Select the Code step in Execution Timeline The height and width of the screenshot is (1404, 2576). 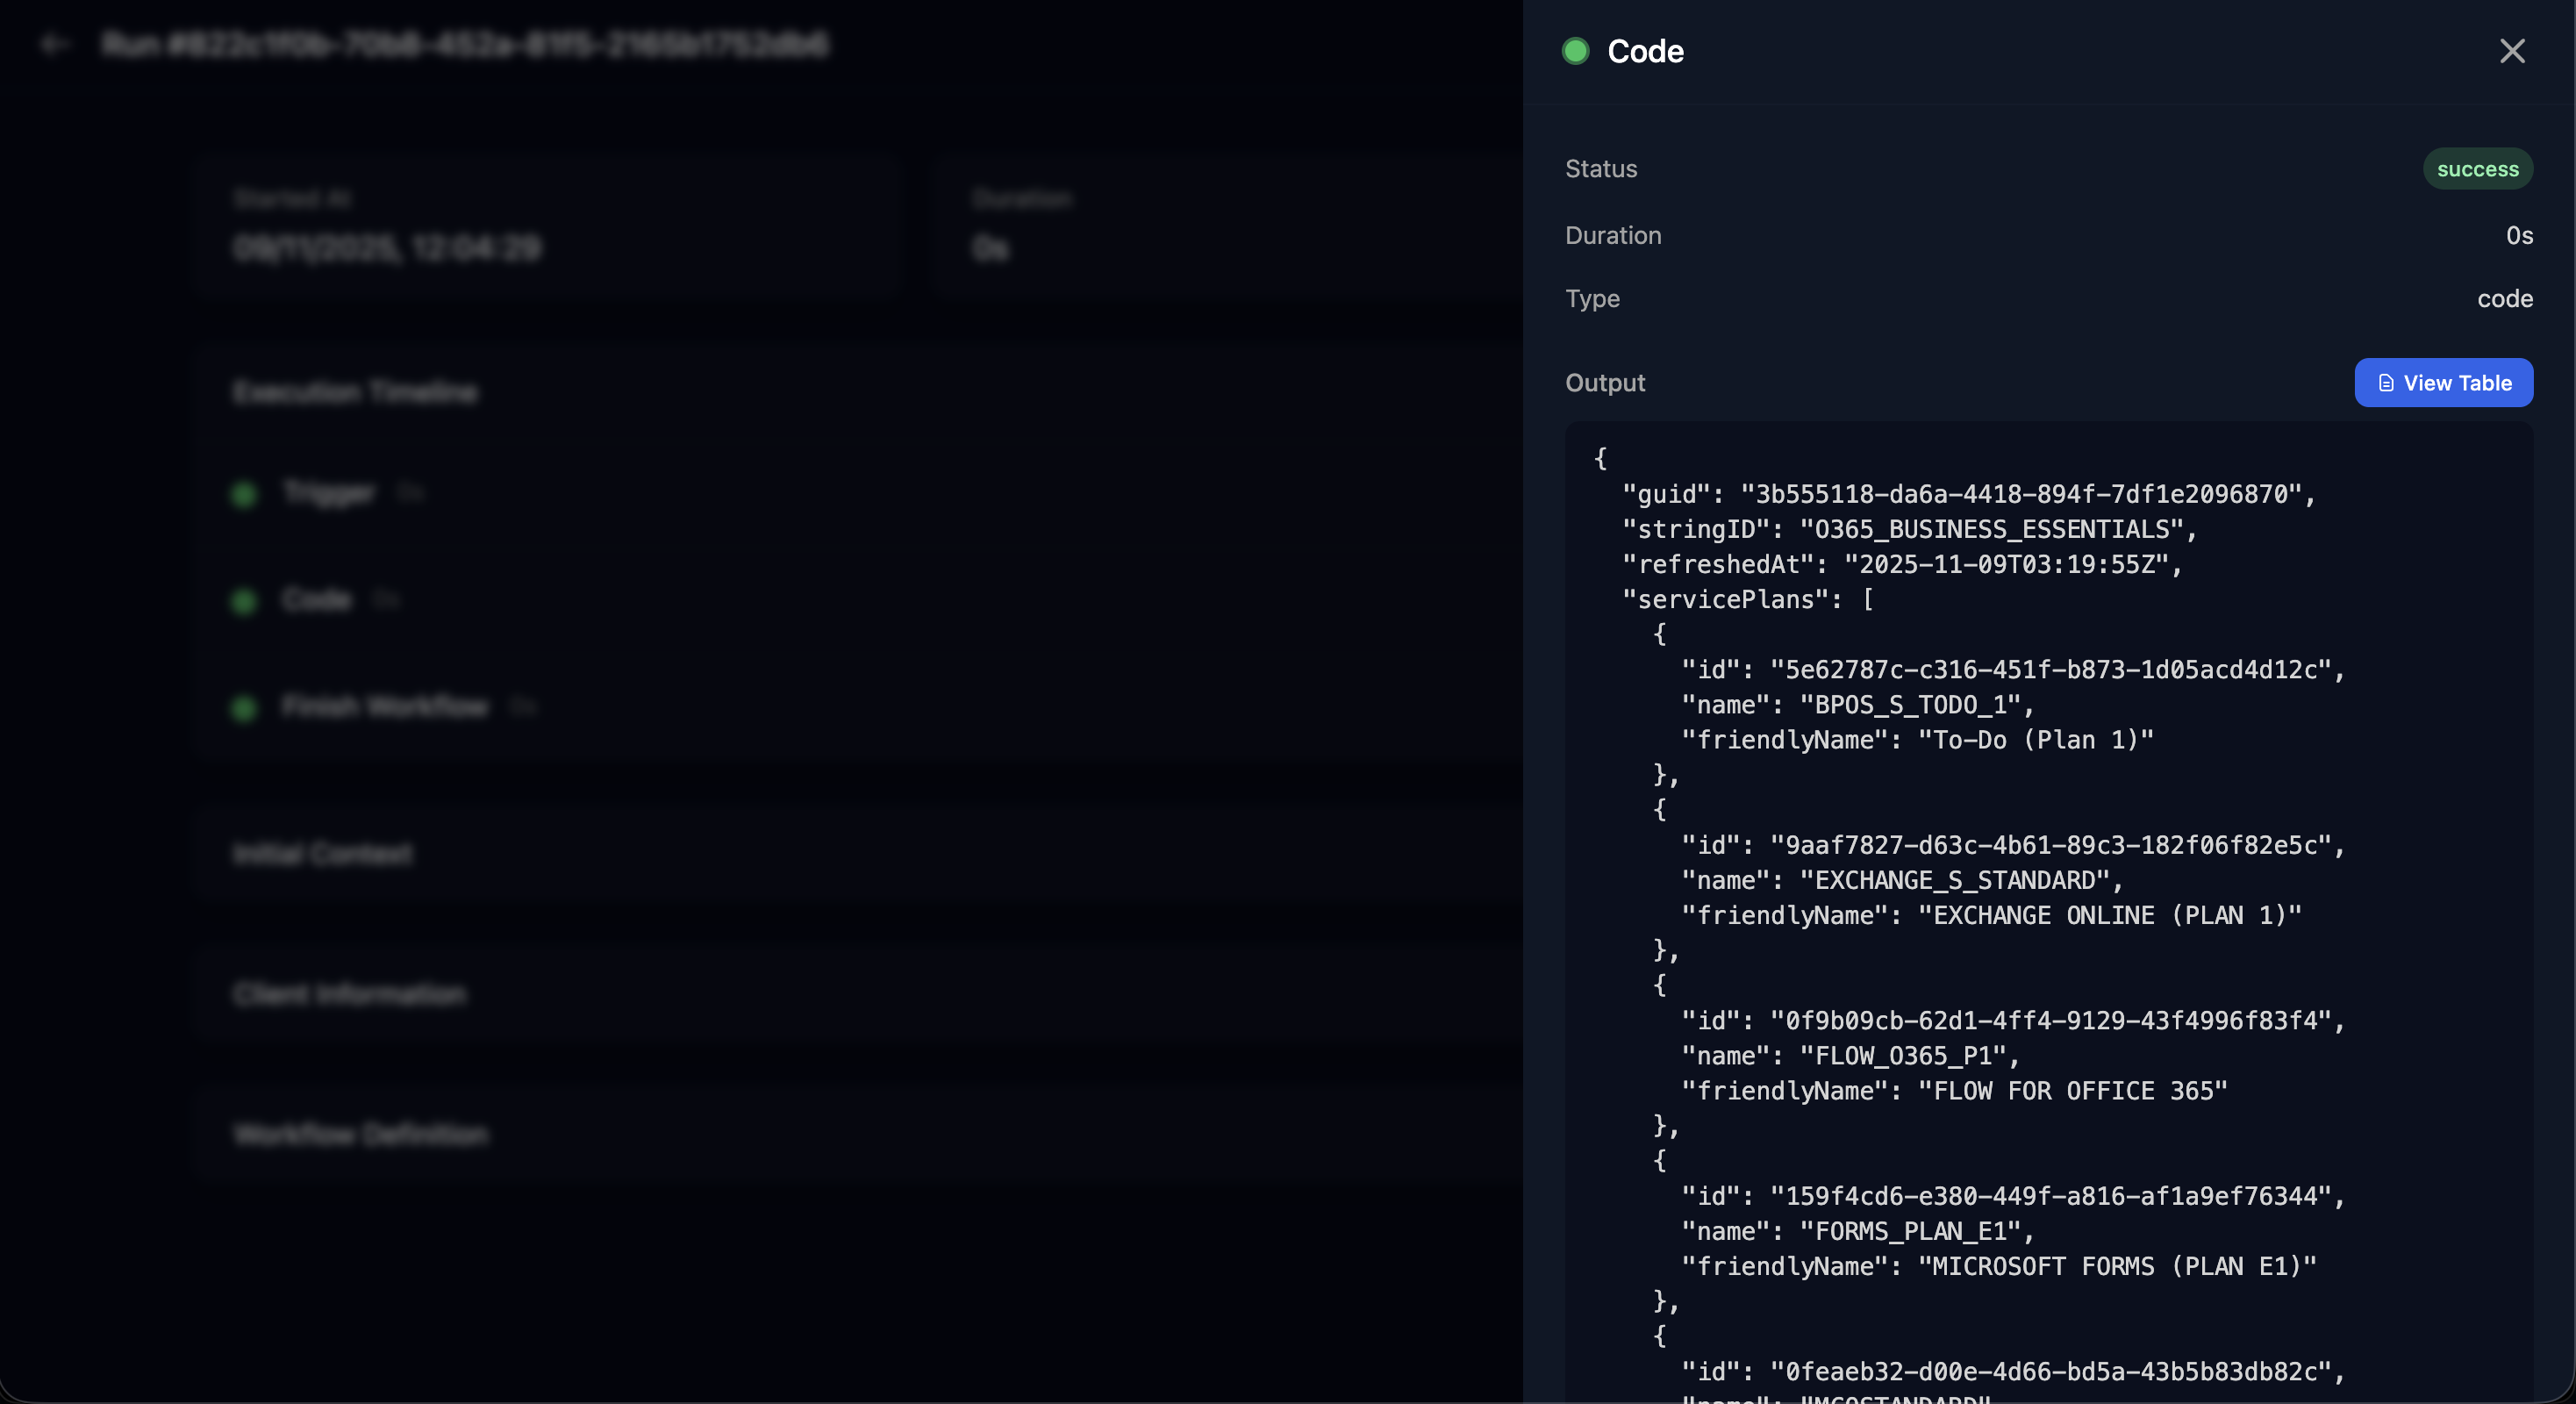pos(317,600)
